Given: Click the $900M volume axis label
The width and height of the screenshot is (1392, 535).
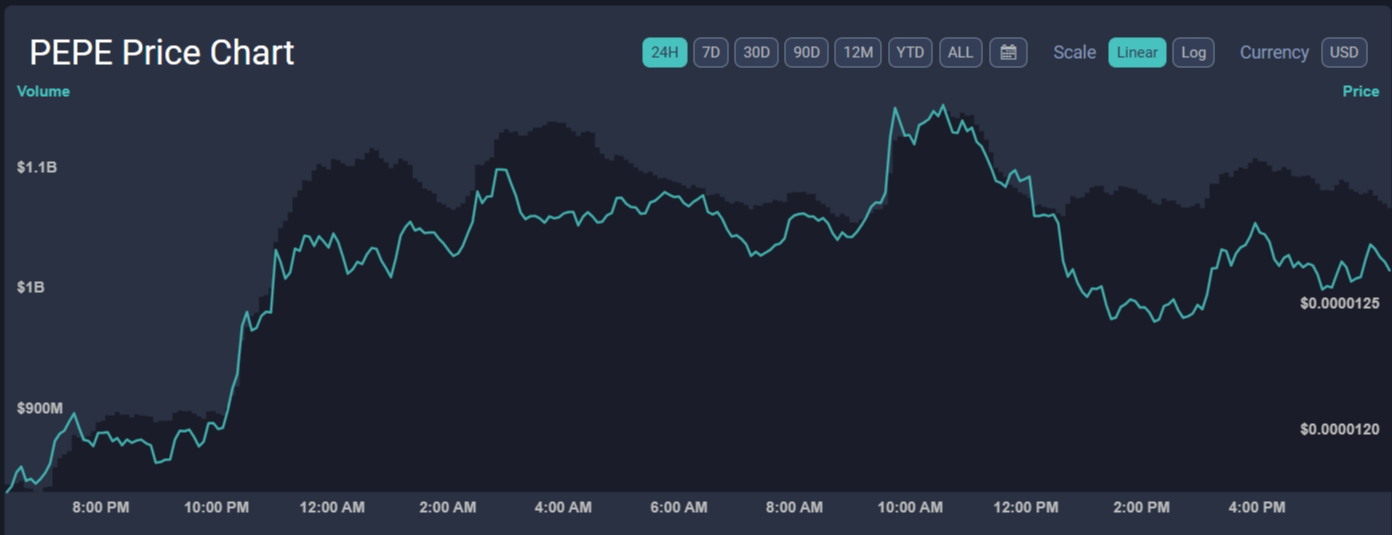Looking at the screenshot, I should coord(40,408).
